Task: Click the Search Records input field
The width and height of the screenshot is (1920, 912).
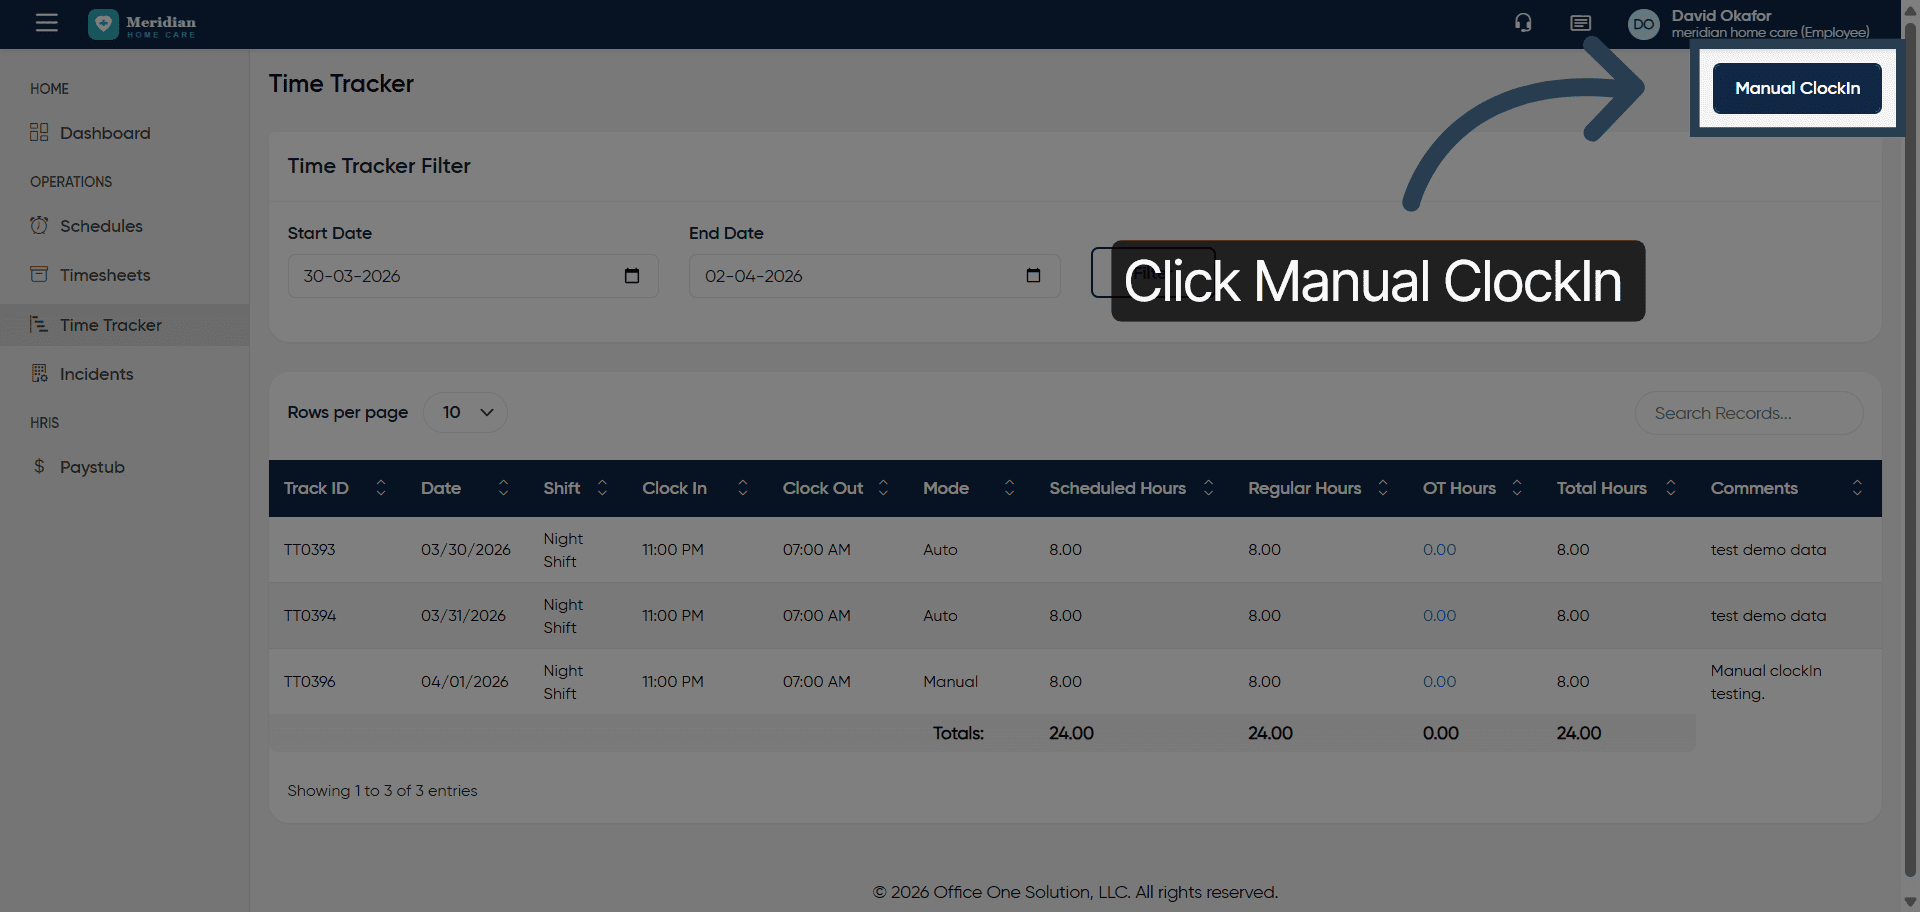Action: coord(1748,413)
